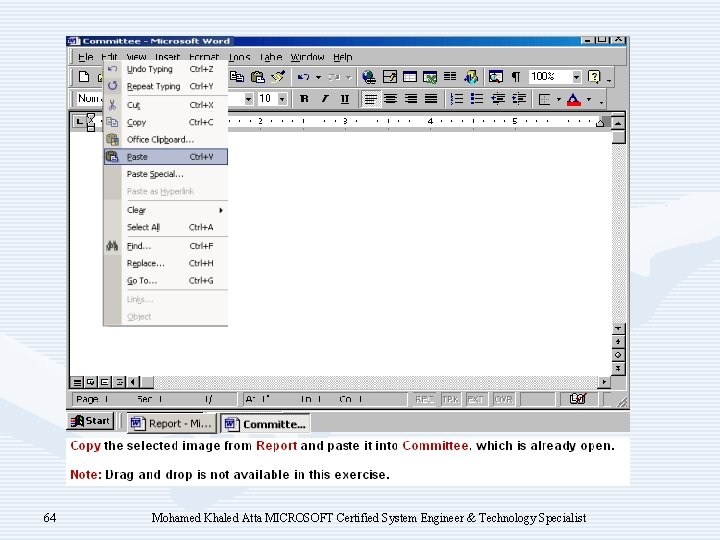Open the font size 10 dropdown
The width and height of the screenshot is (720, 540).
tap(282, 99)
